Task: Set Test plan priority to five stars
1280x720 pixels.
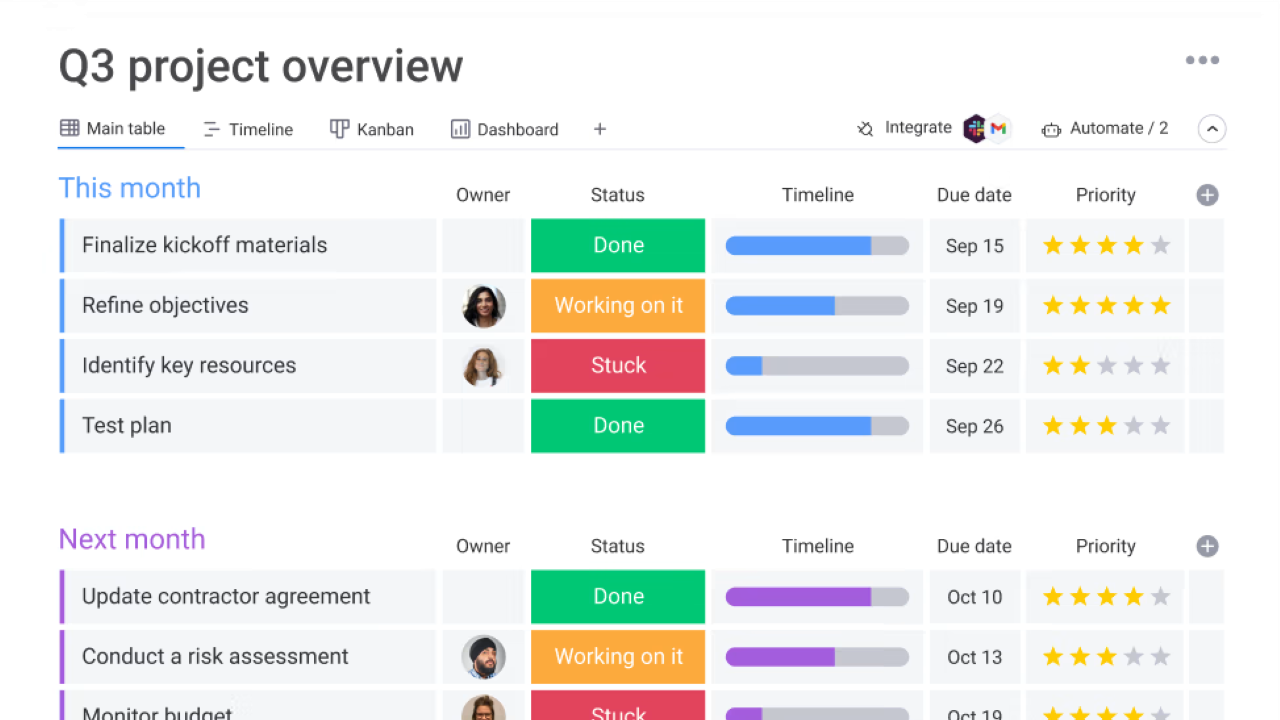Action: [x=1160, y=426]
